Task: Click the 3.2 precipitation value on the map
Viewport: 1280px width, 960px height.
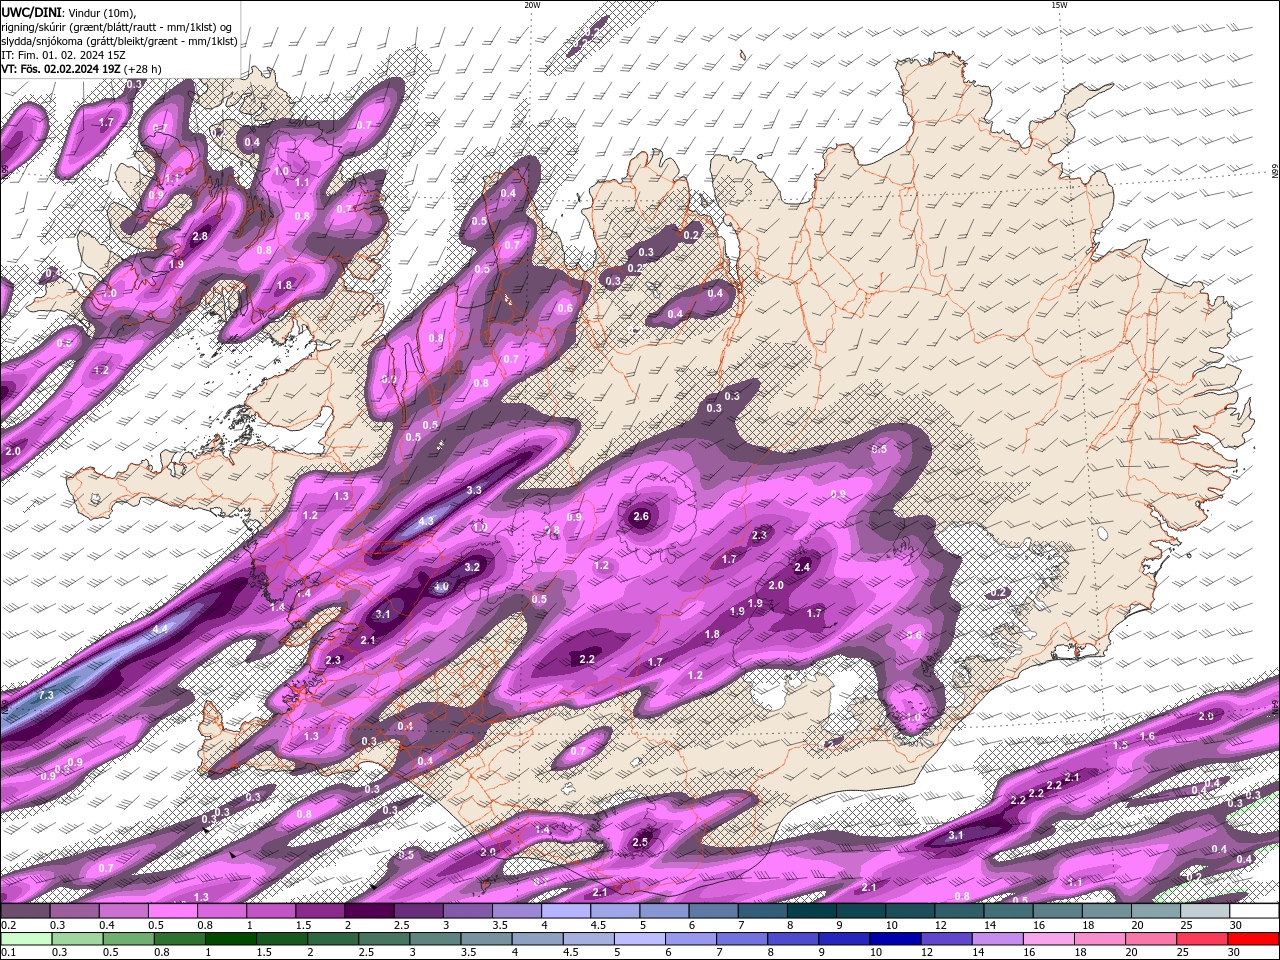Action: [x=473, y=567]
